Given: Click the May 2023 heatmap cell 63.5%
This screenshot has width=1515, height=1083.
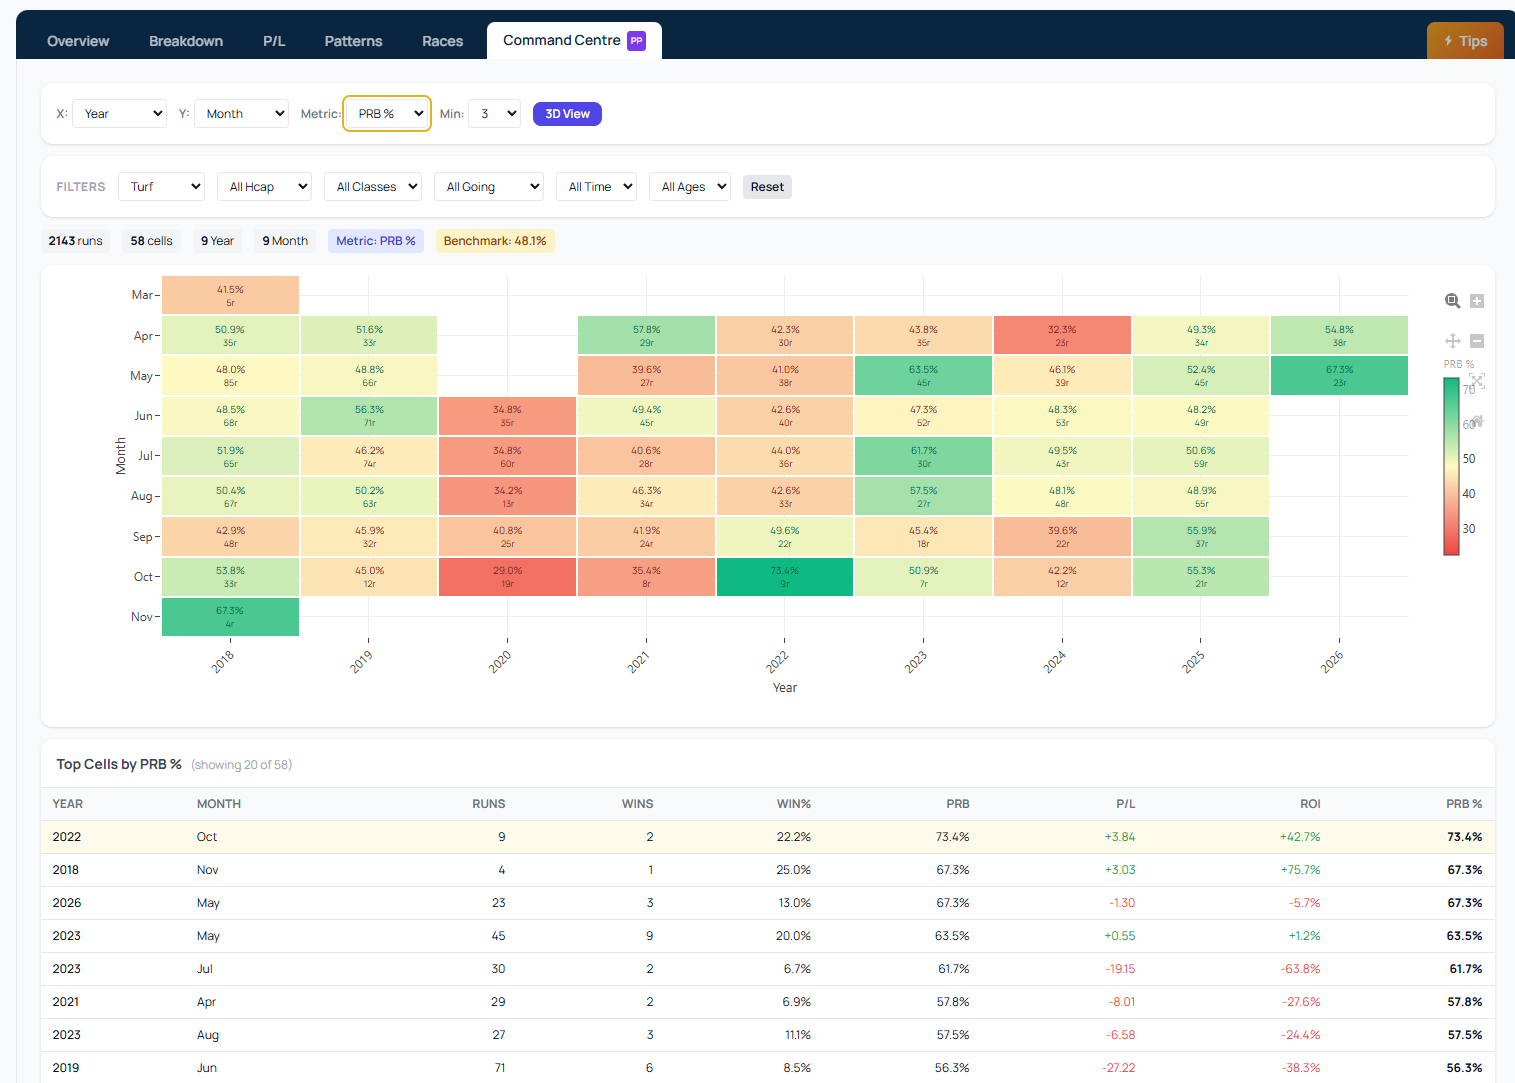Looking at the screenshot, I should click(923, 375).
